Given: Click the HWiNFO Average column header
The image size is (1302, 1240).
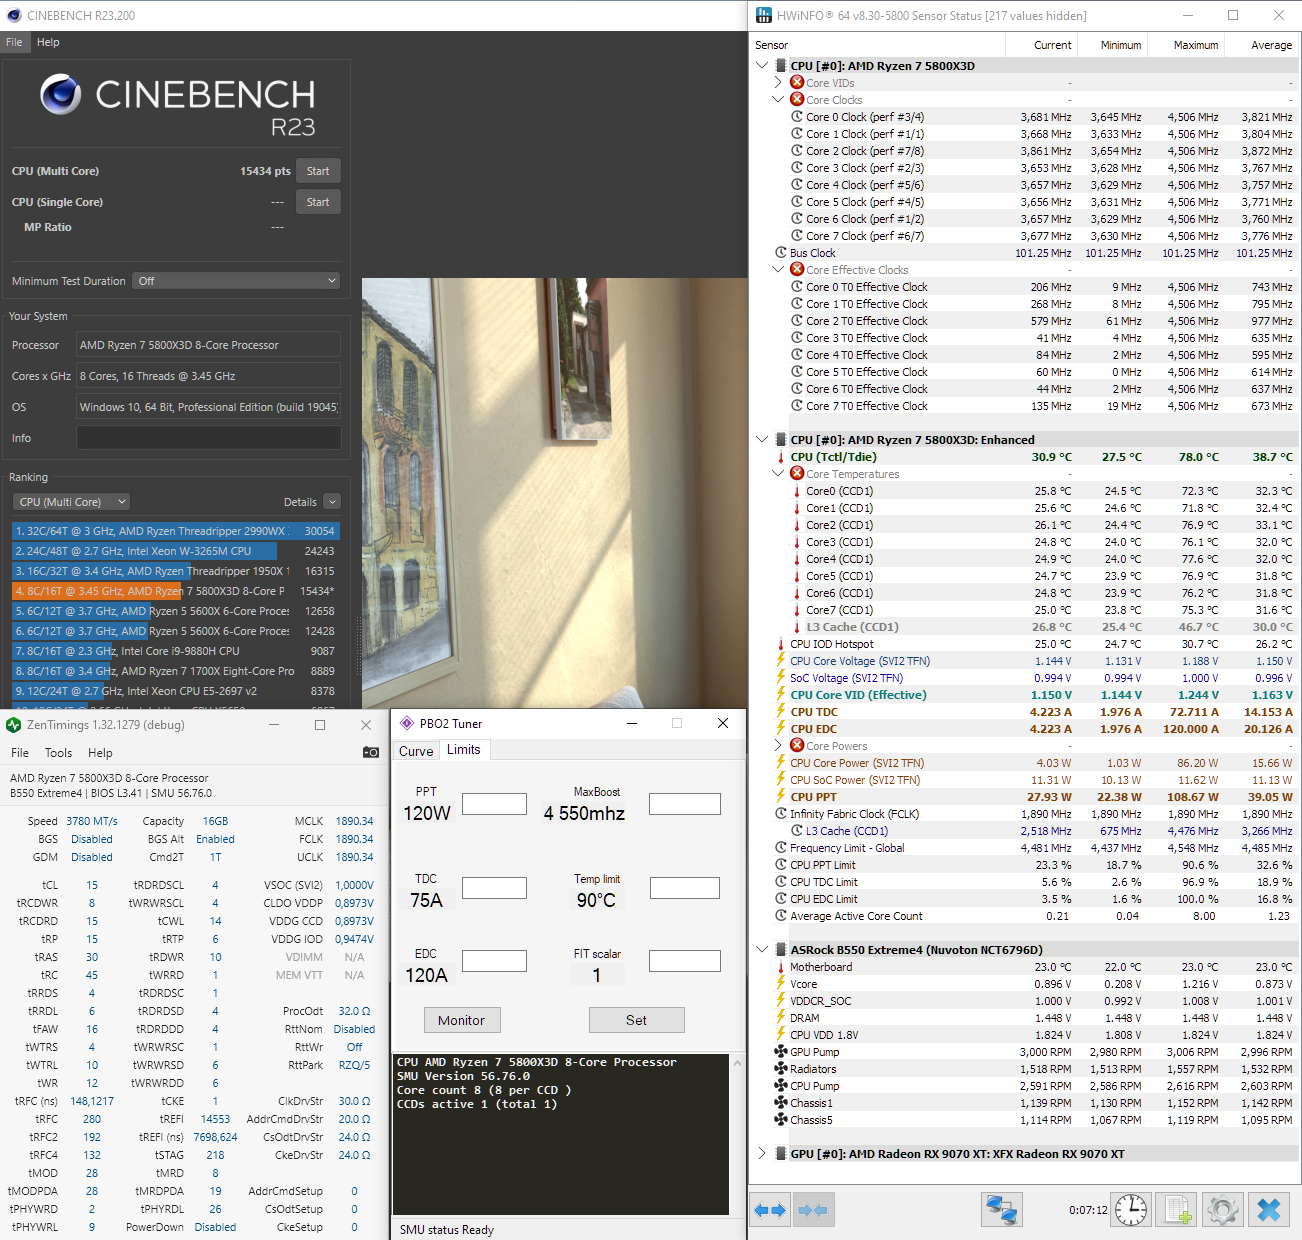Looking at the screenshot, I should (1260, 45).
